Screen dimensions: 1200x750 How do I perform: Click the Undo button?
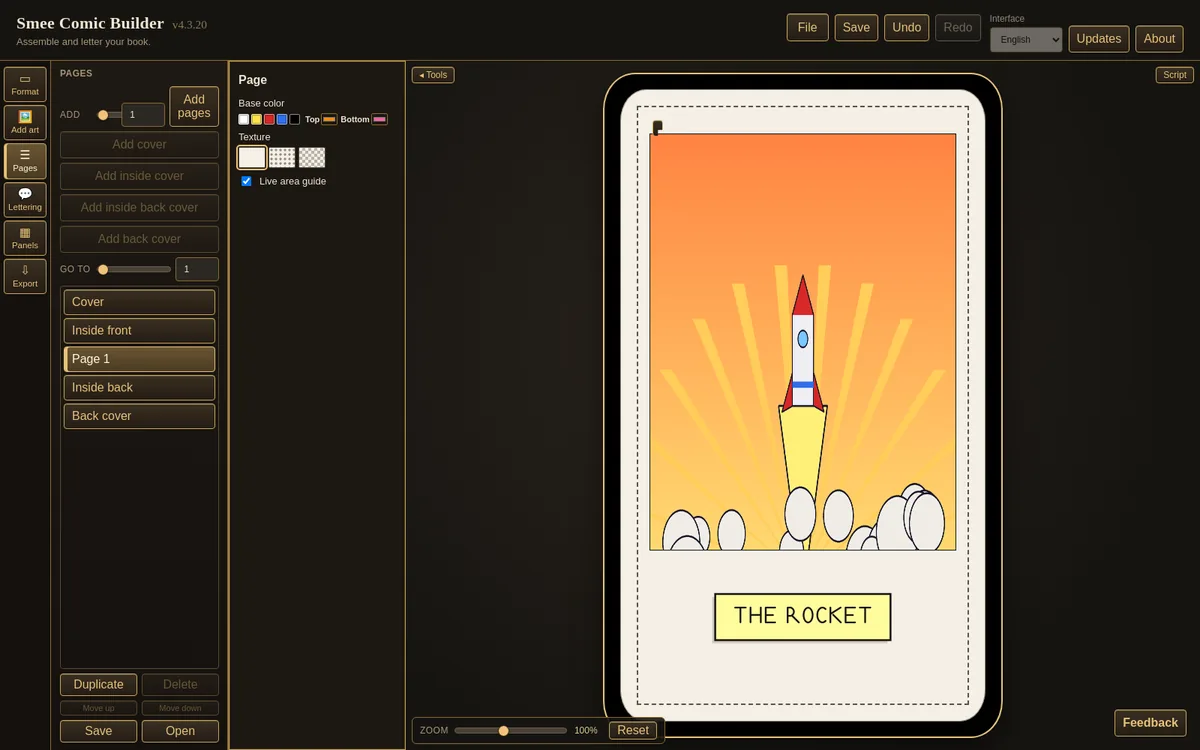click(x=907, y=27)
